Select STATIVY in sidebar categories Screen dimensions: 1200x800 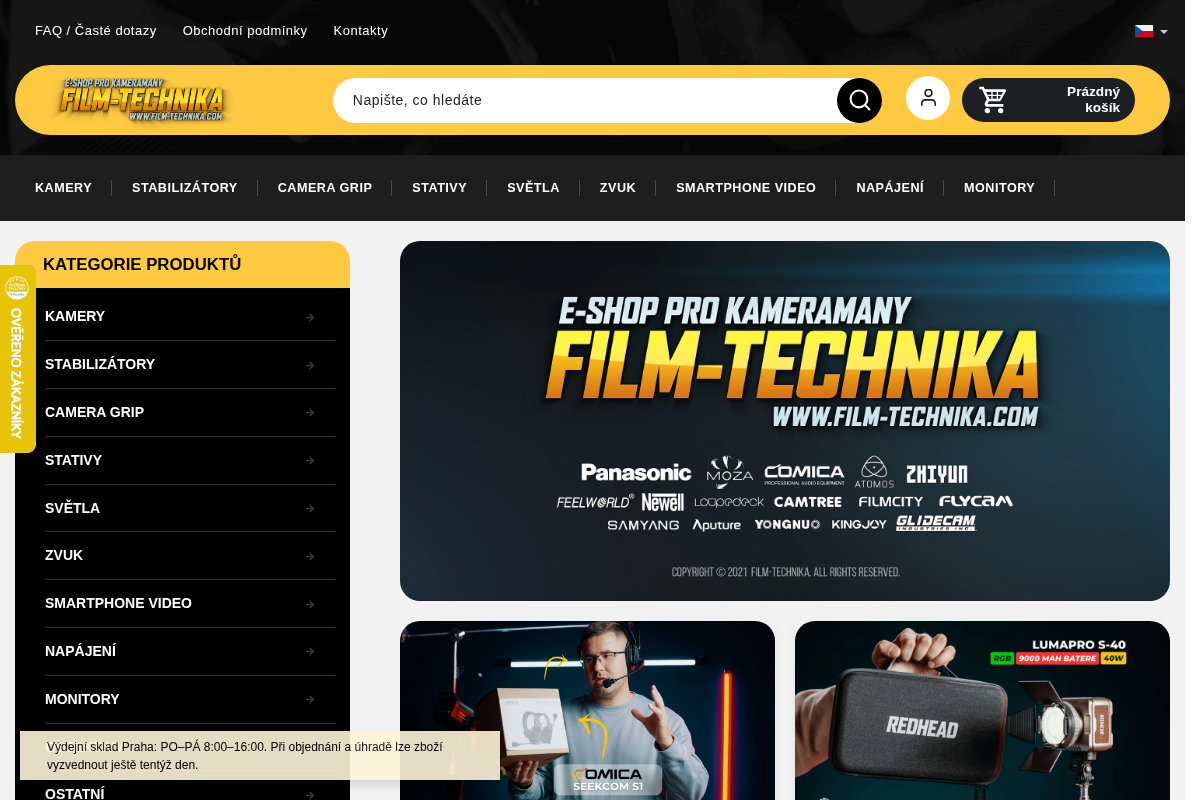pos(73,460)
